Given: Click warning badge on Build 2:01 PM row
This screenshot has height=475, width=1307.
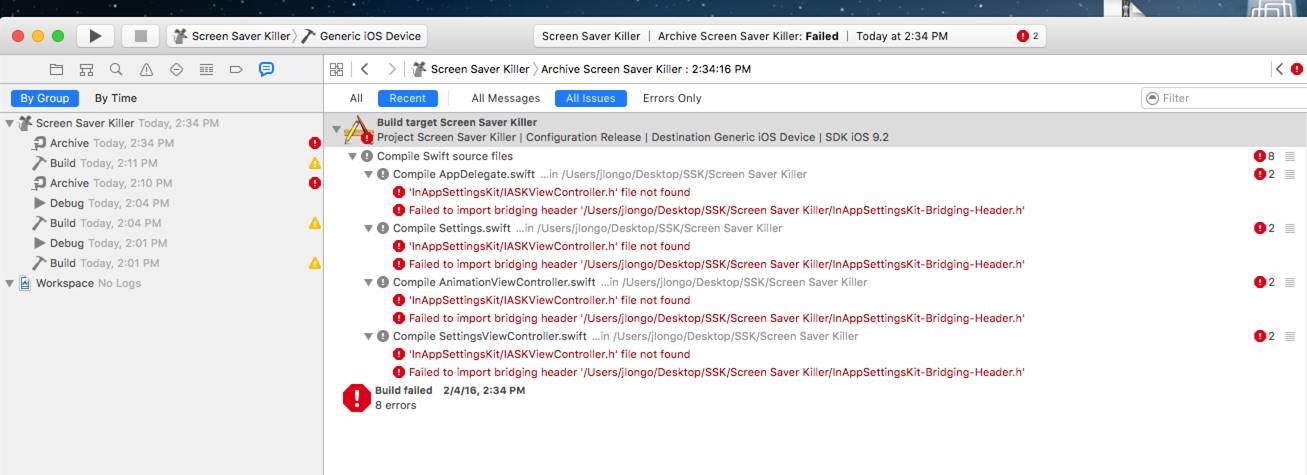Looking at the screenshot, I should [314, 263].
